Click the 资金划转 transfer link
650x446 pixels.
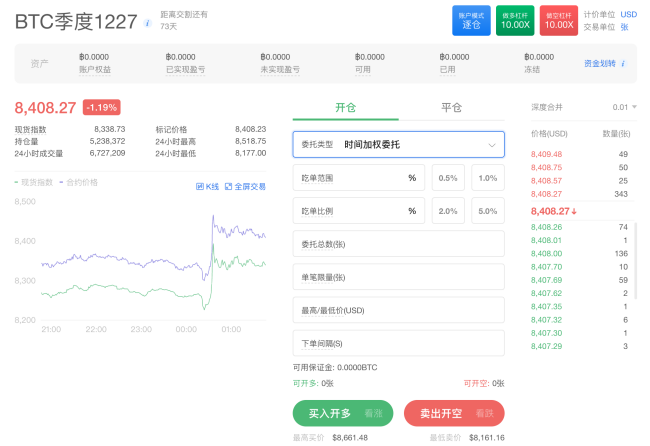(600, 63)
